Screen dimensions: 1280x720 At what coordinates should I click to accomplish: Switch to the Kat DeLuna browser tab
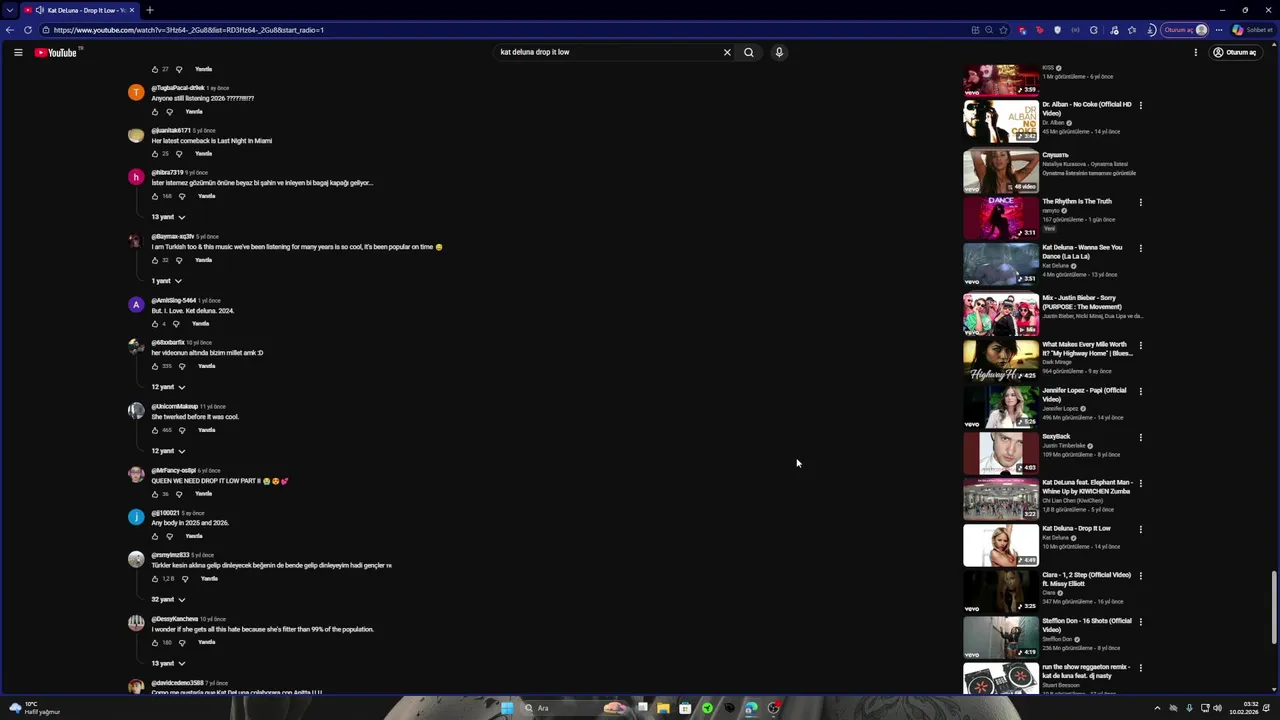click(x=78, y=10)
